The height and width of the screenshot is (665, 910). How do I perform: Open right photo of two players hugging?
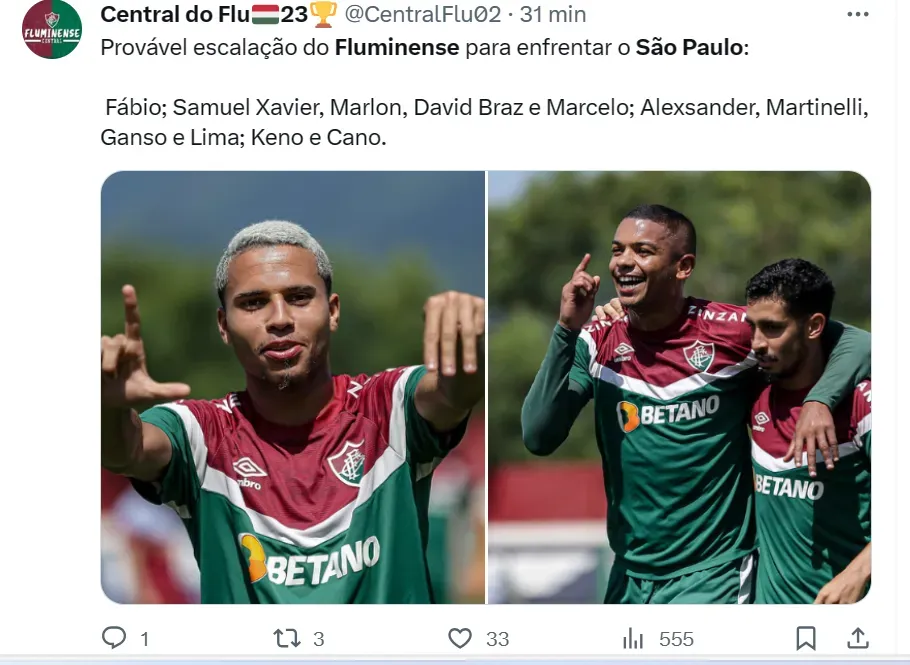tap(680, 387)
